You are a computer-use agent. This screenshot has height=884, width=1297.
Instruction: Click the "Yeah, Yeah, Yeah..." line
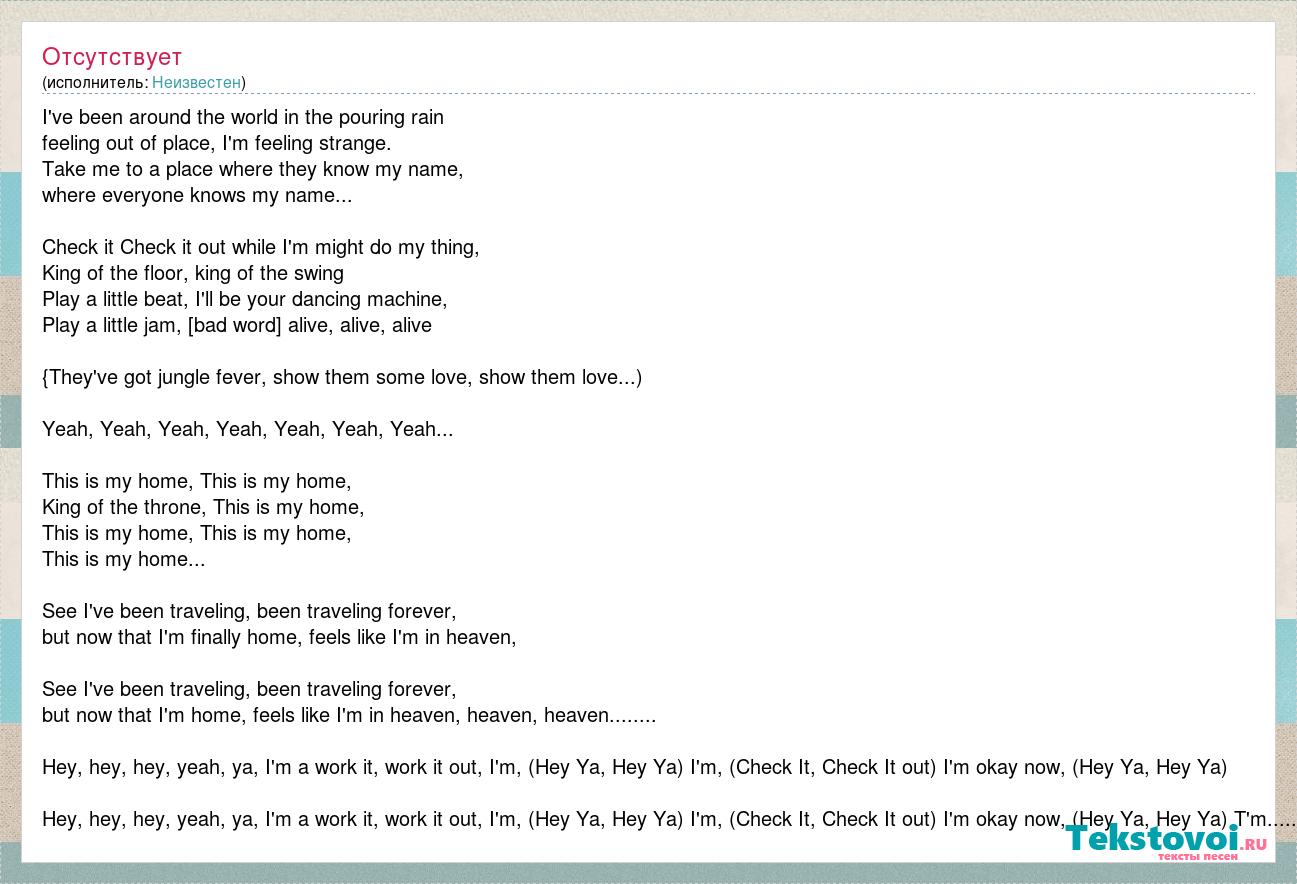[x=248, y=429]
